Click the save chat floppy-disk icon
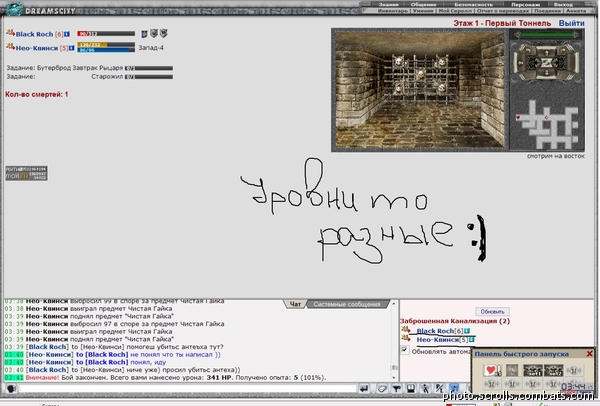The width and height of the screenshot is (600, 406). (411, 389)
